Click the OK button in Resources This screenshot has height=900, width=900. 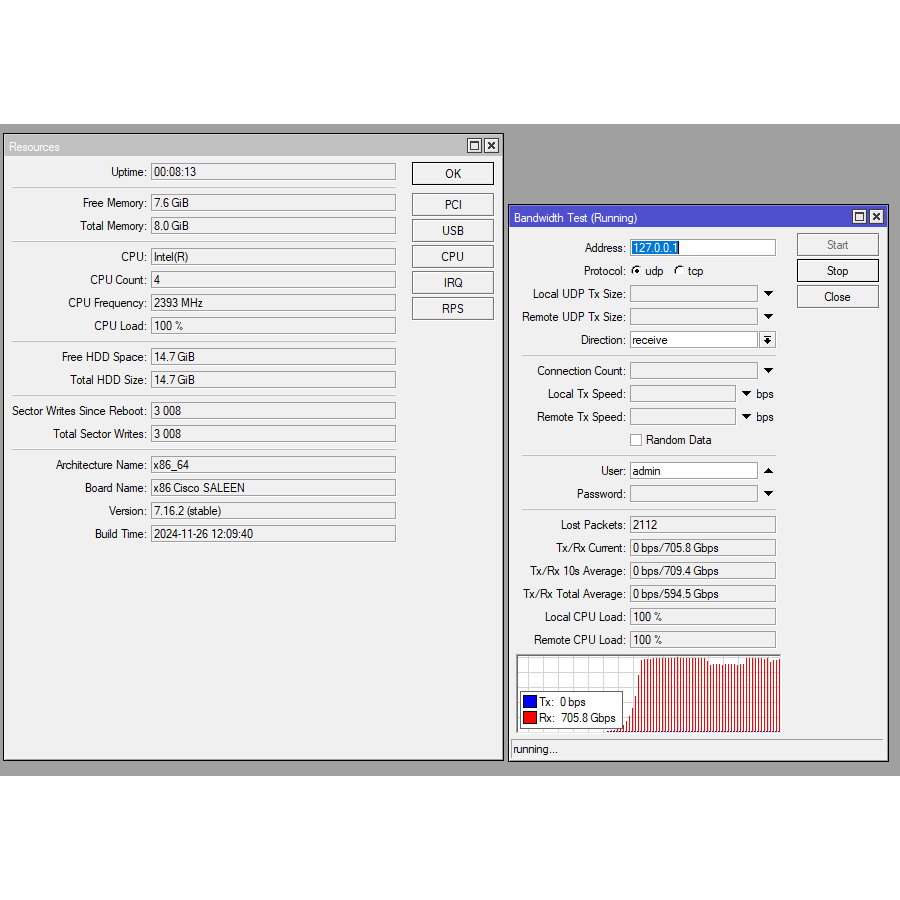tap(452, 174)
